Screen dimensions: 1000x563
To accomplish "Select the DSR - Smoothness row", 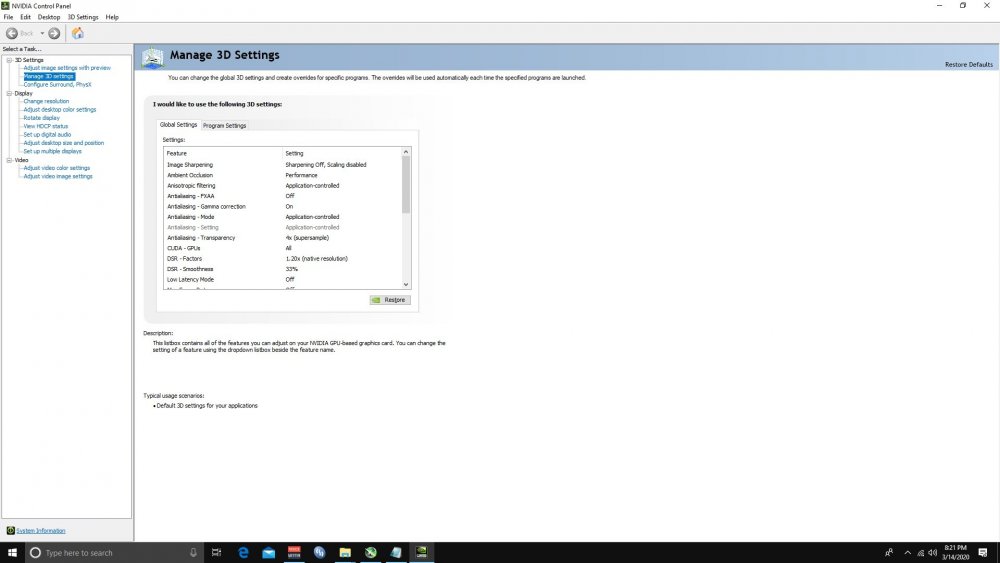I will 283,269.
